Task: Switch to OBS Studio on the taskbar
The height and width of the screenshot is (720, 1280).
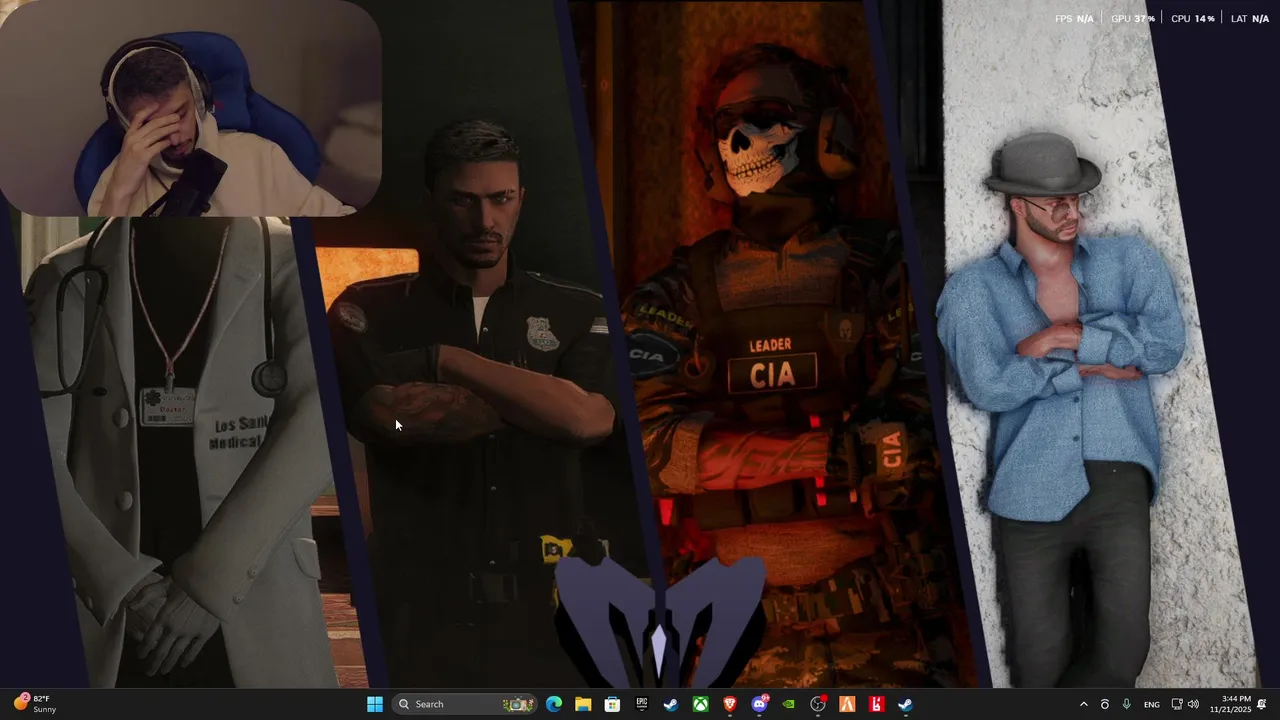Action: [x=818, y=704]
